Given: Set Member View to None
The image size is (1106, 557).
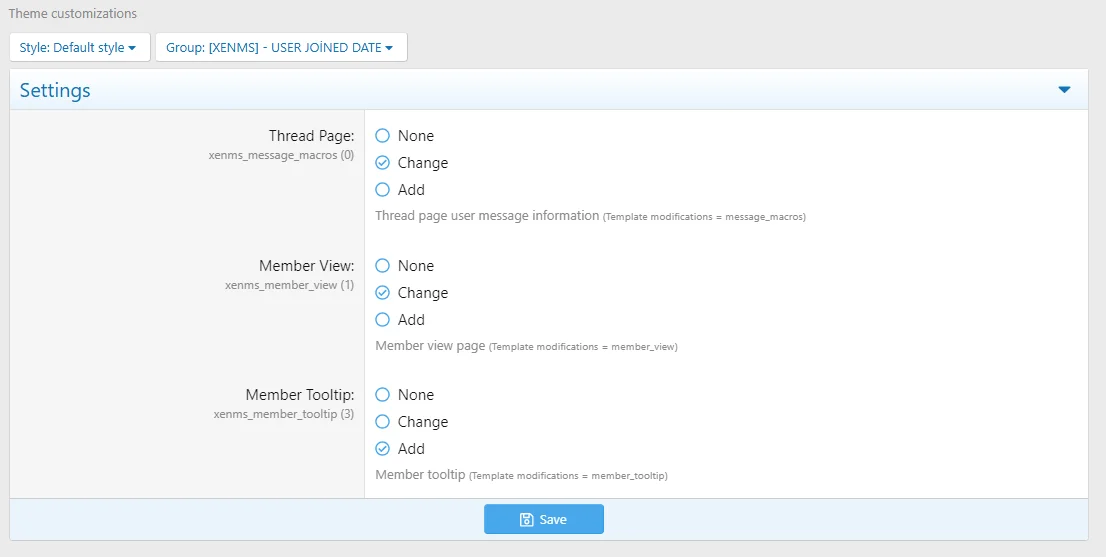Looking at the screenshot, I should coord(382,266).
